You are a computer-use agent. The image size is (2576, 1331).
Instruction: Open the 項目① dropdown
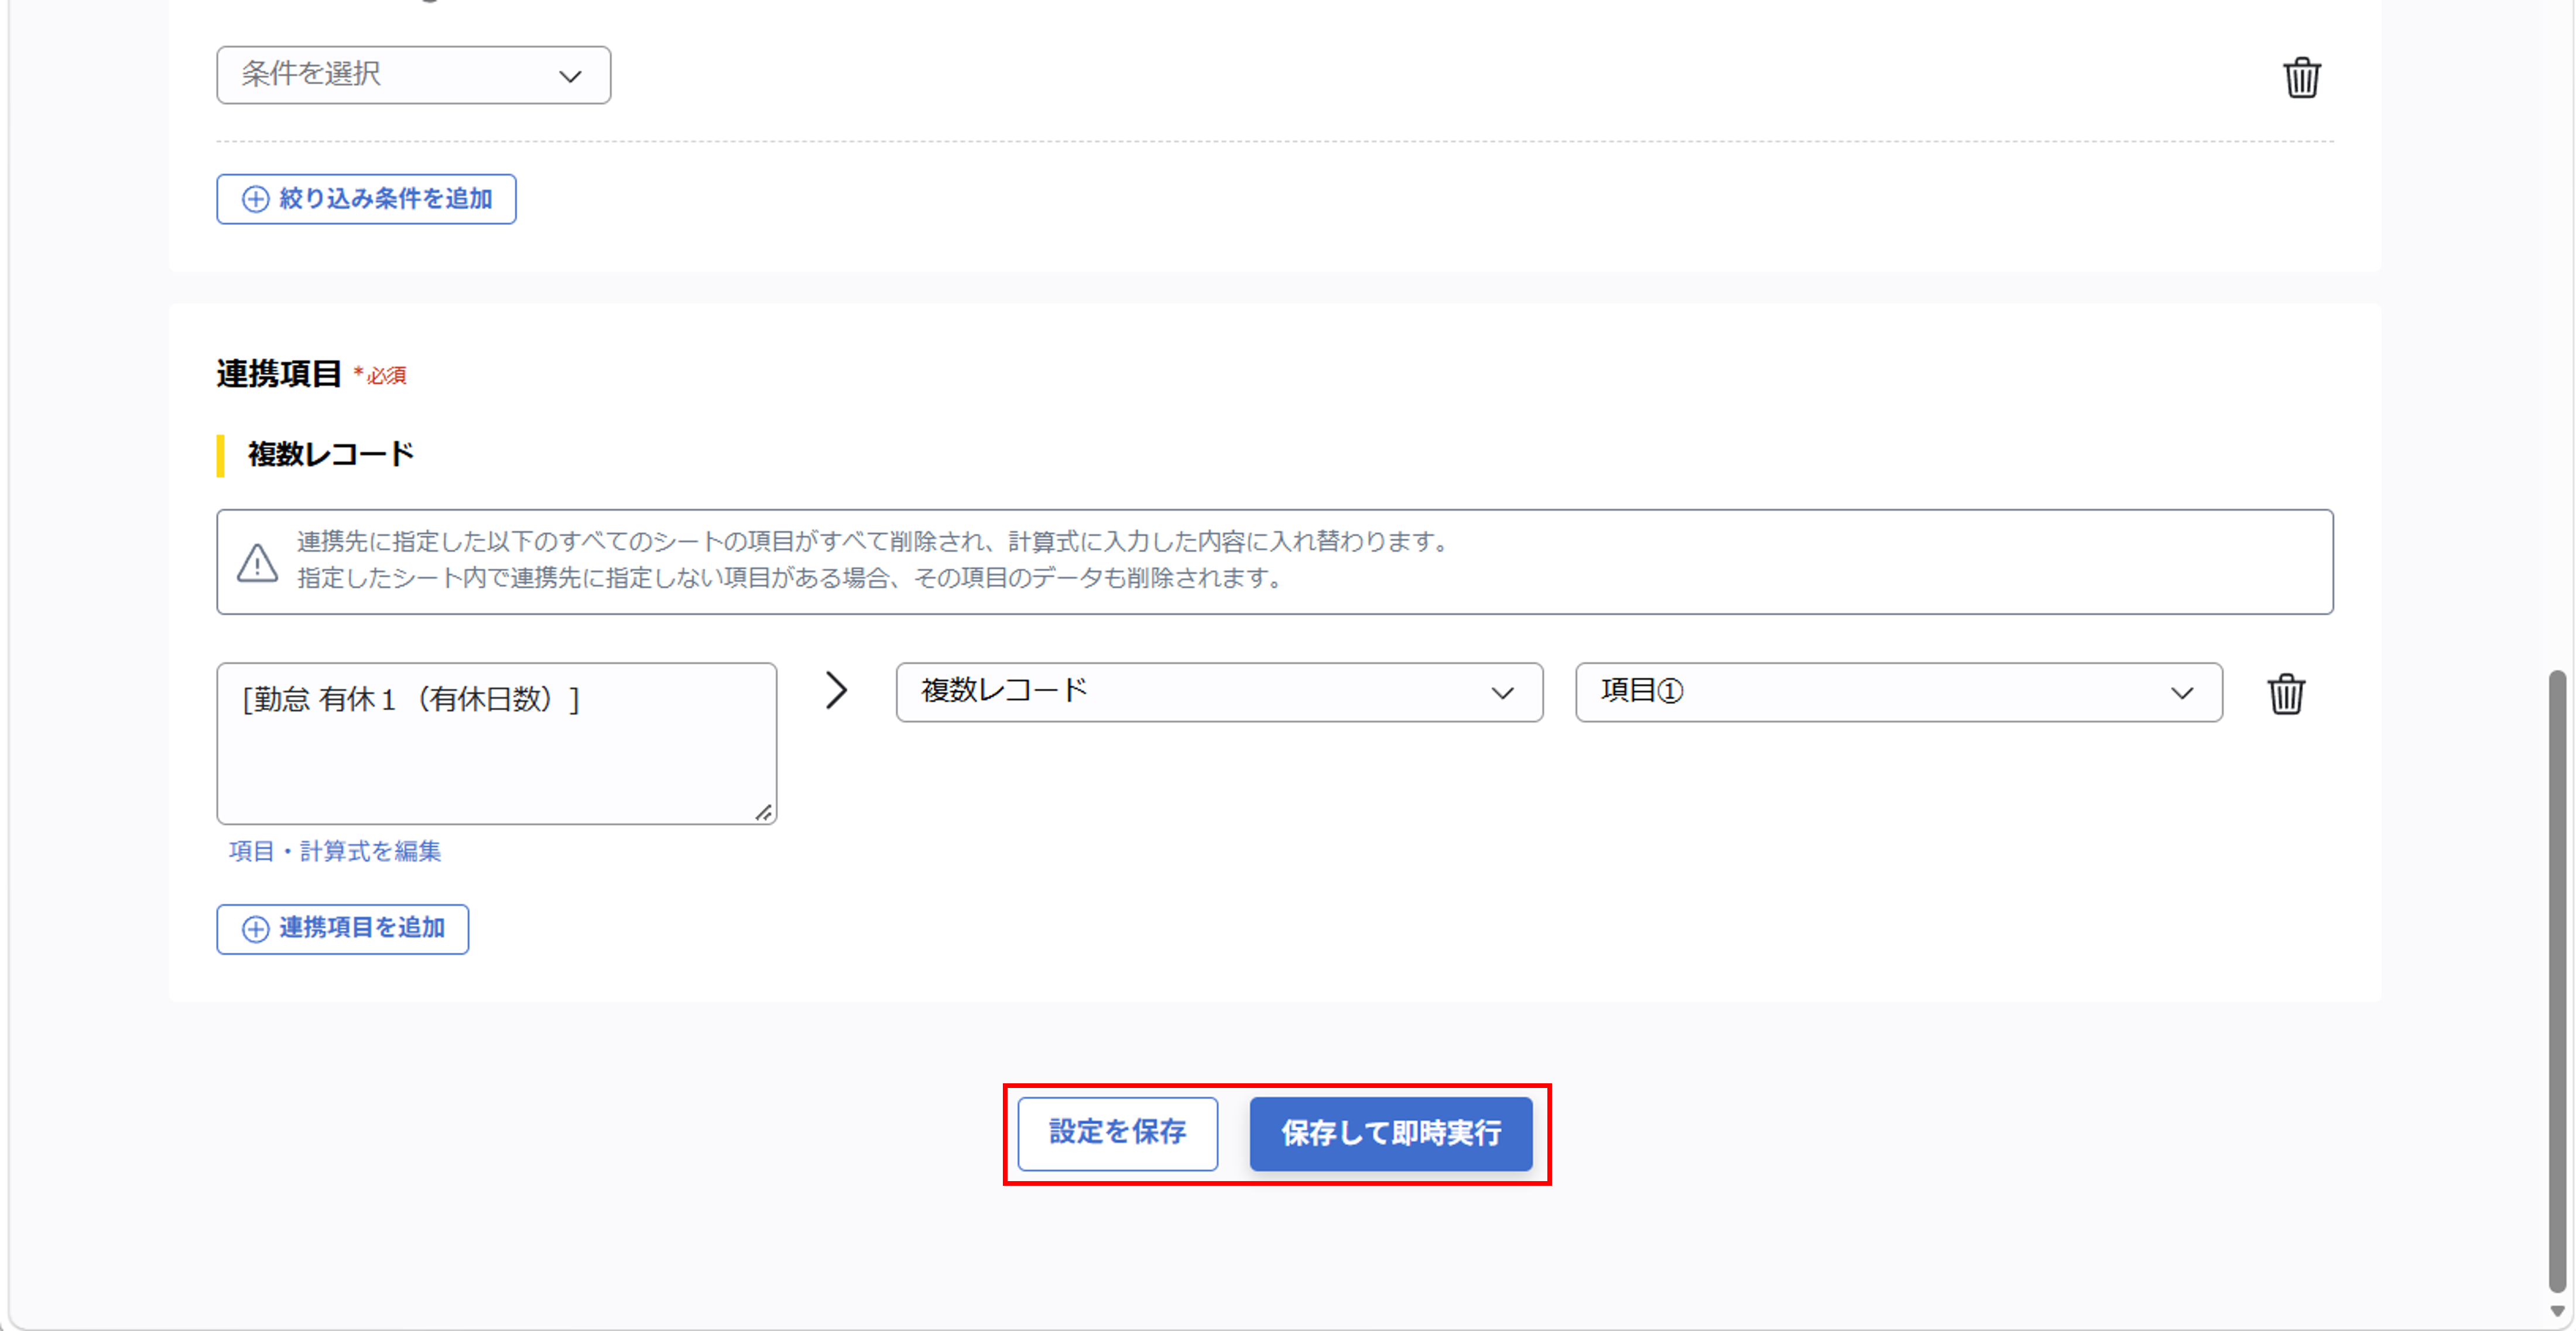[x=1898, y=692]
